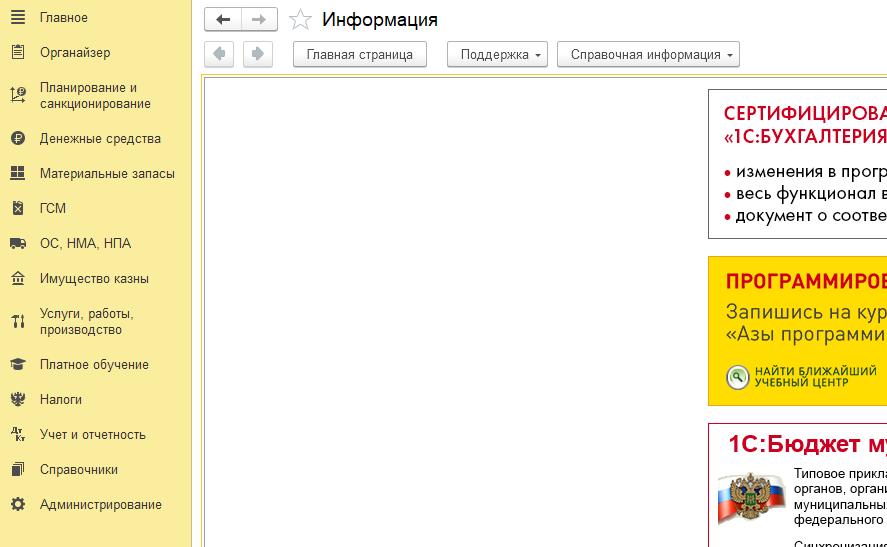Go to Денежные средства section
Viewport: 887px width, 547px height.
click(x=100, y=139)
